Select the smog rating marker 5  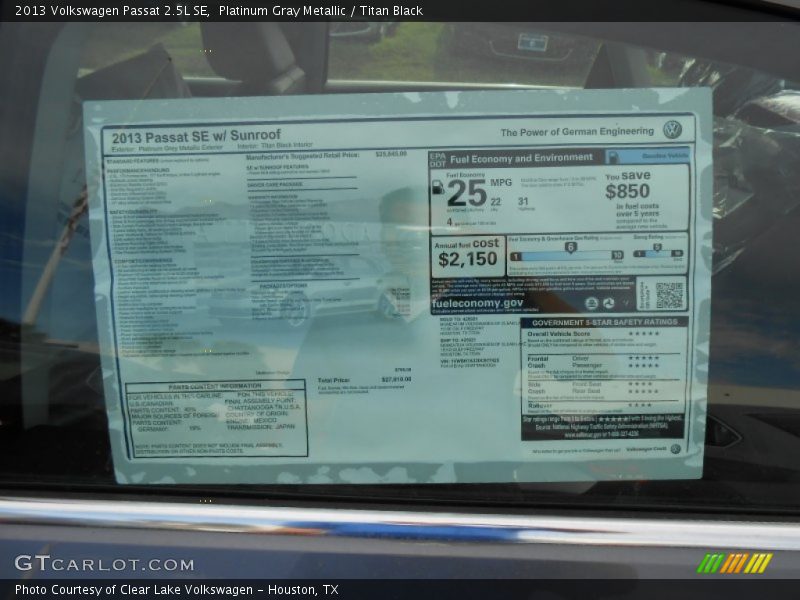pos(657,247)
